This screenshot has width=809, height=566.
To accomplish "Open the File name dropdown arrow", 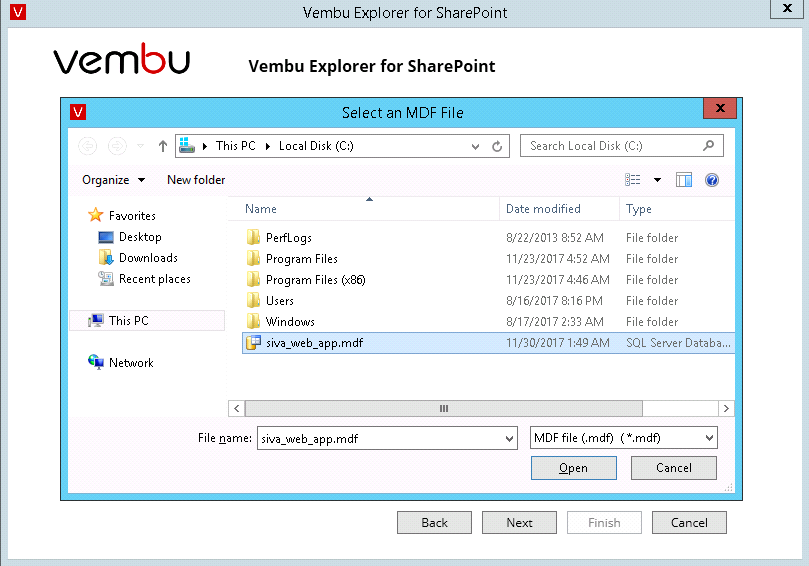I will point(509,439).
